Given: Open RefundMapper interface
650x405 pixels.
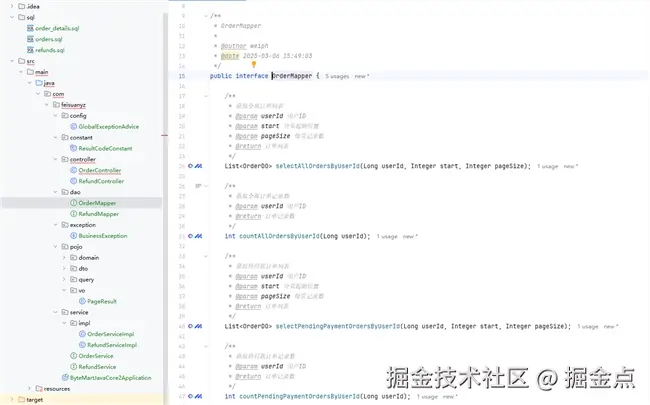Looking at the screenshot, I should pos(99,213).
